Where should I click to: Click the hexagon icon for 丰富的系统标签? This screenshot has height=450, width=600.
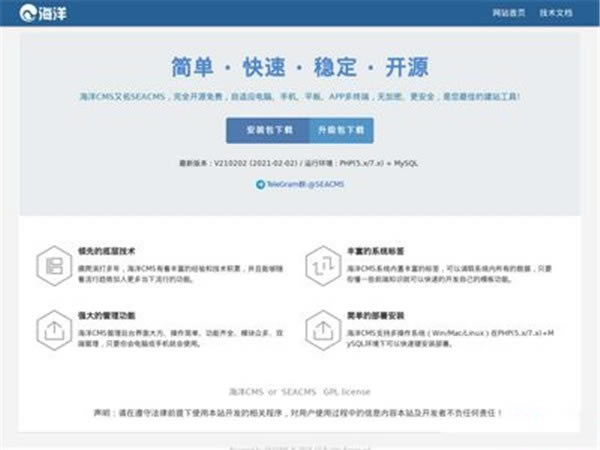(x=323, y=266)
